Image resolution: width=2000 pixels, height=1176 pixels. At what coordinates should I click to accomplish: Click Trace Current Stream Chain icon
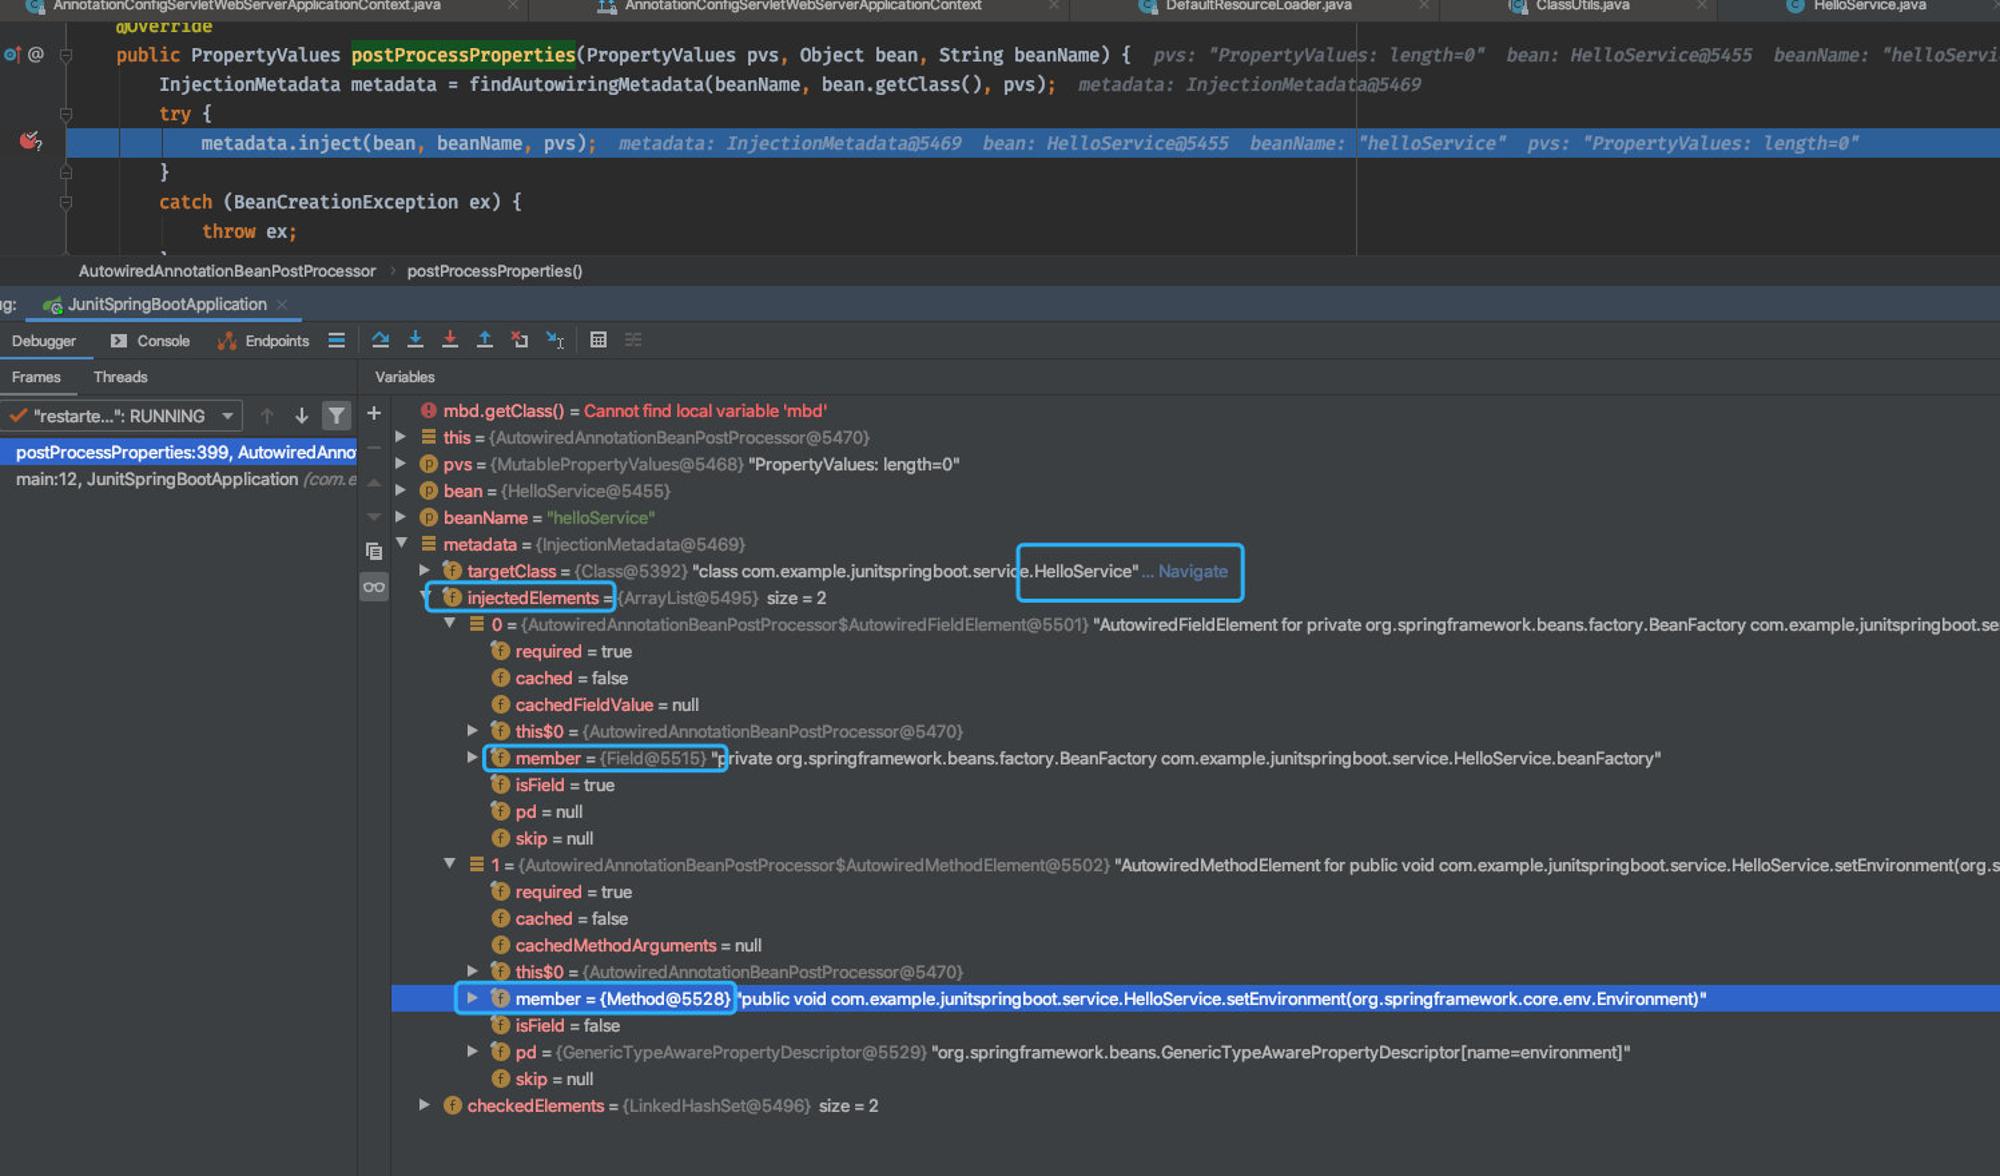coord(633,340)
